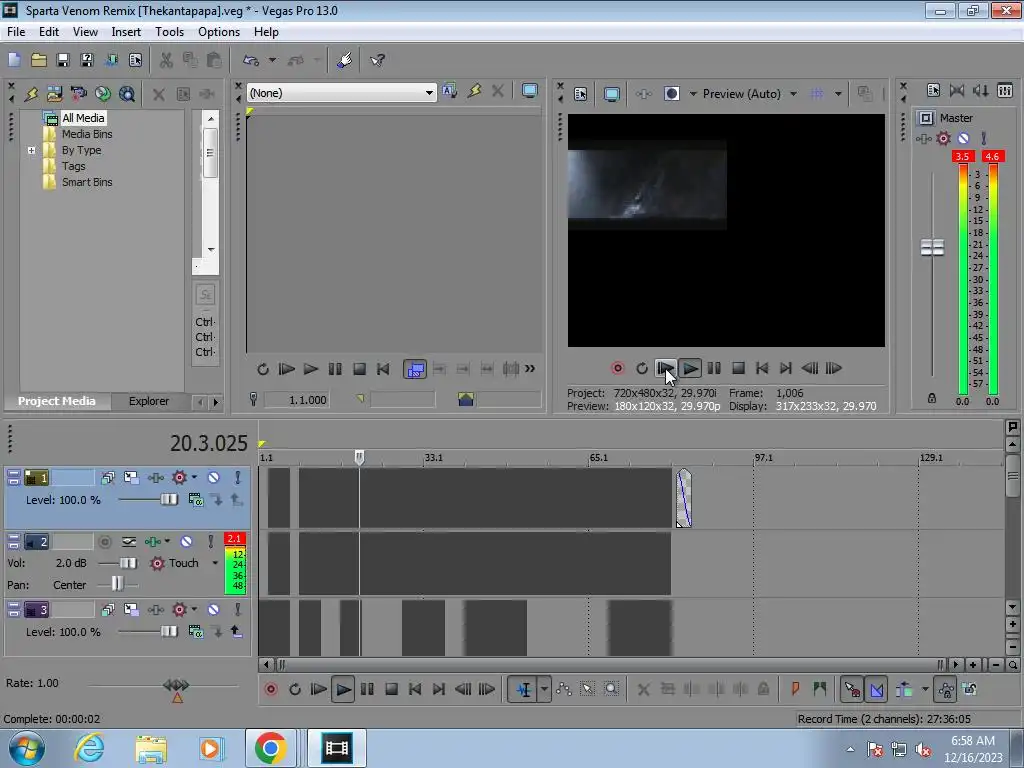Open Google Chrome from the taskbar
This screenshot has width=1024, height=768.
coord(270,748)
